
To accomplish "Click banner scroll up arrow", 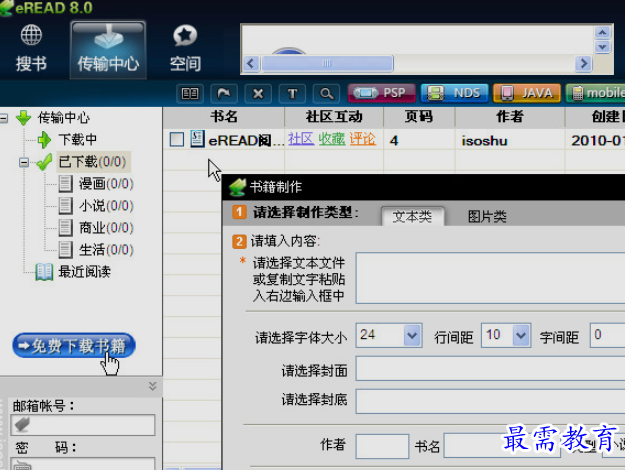I will tap(602, 32).
